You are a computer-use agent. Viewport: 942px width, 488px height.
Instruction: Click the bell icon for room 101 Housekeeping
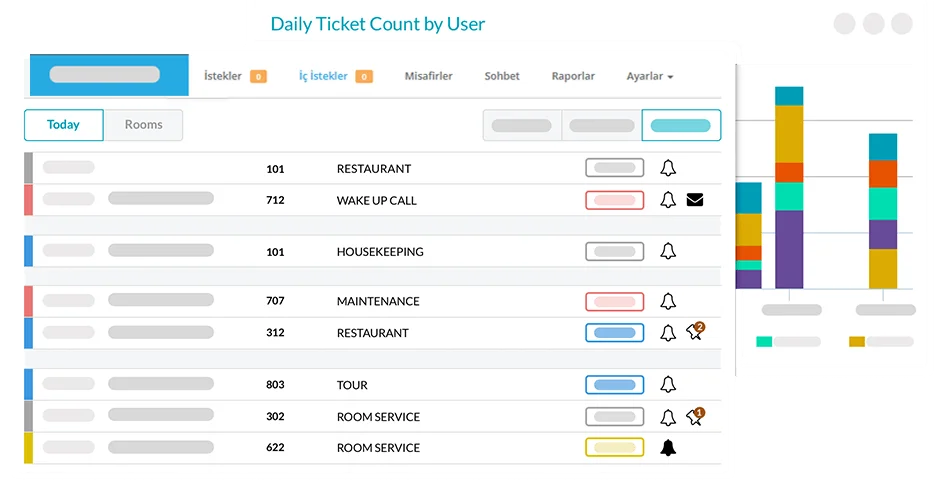(668, 252)
